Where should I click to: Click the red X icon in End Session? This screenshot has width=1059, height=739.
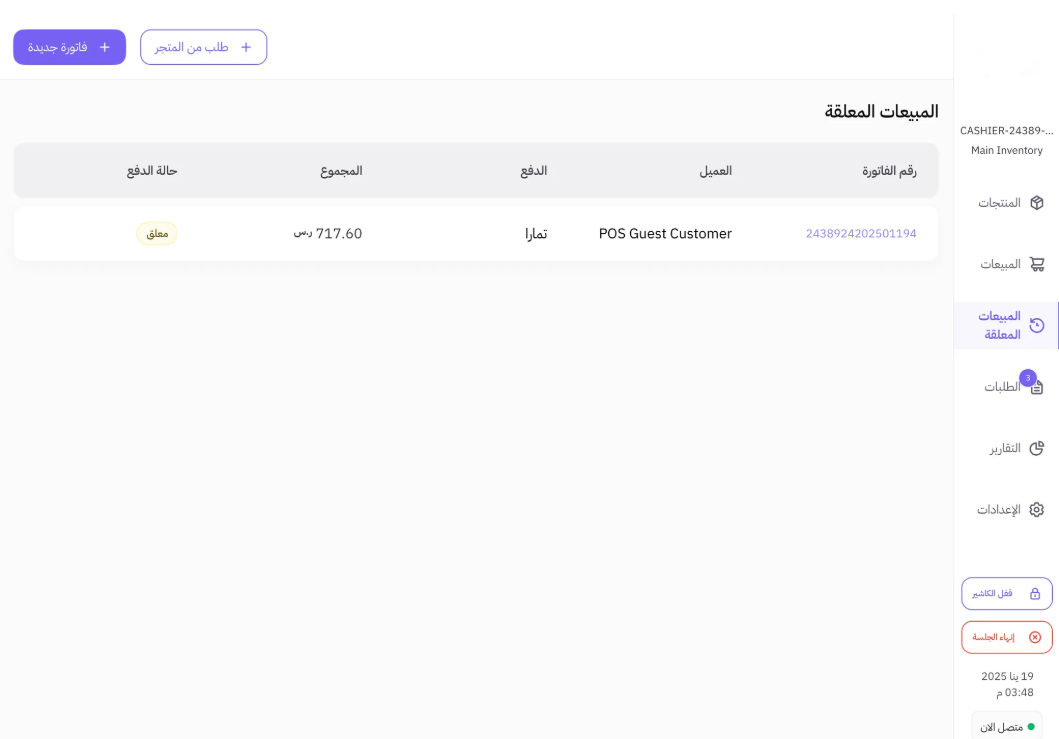[x=1035, y=637]
